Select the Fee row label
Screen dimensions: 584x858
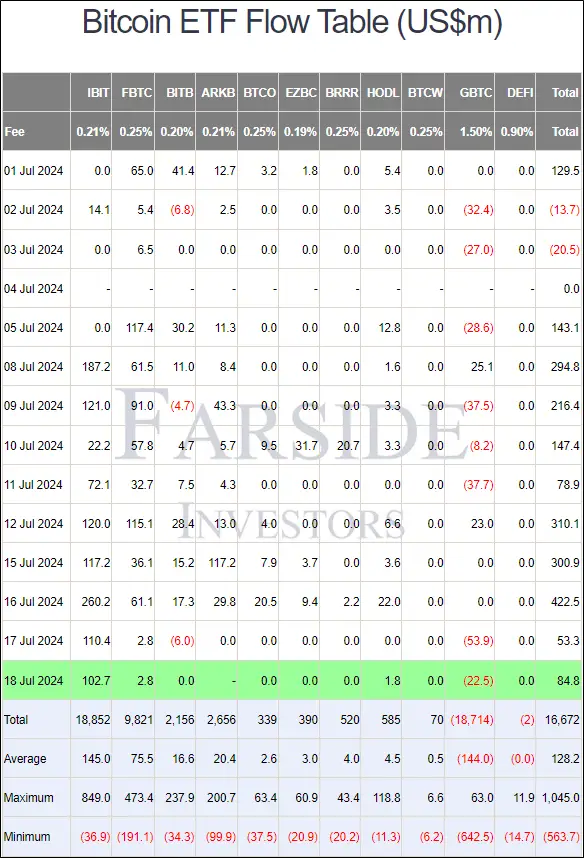tap(14, 131)
